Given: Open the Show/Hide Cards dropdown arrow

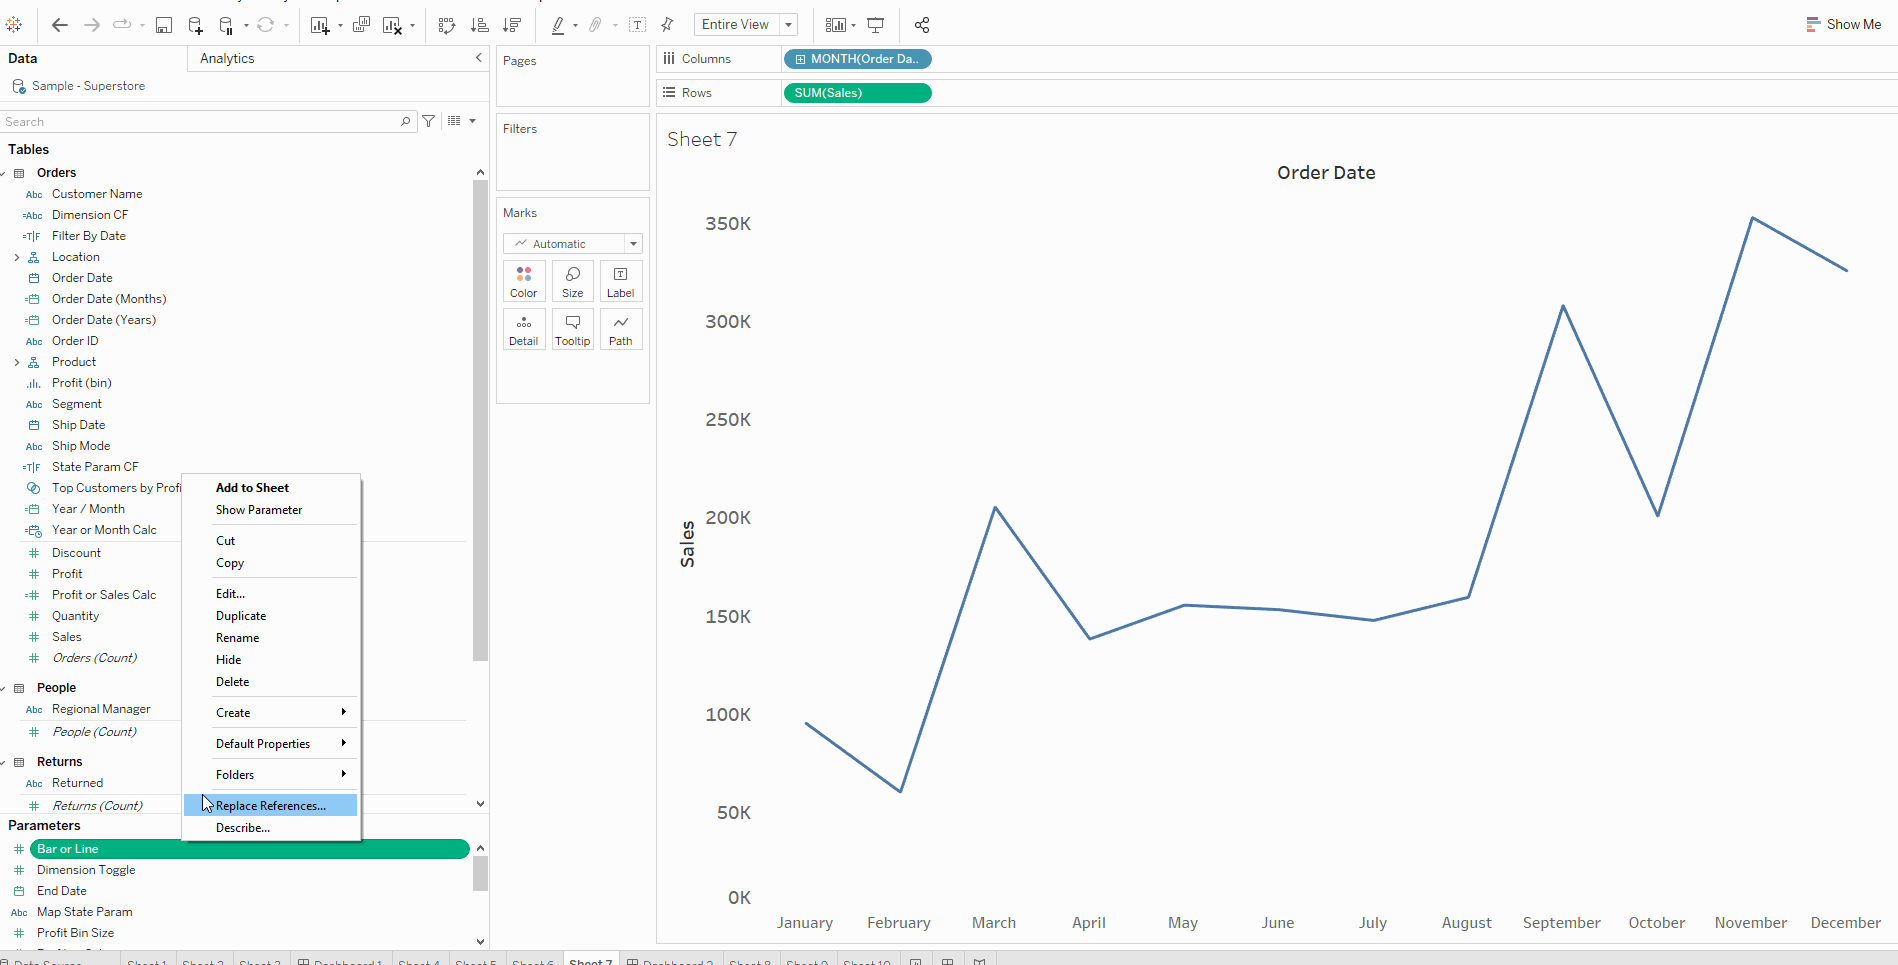Looking at the screenshot, I should [x=853, y=26].
